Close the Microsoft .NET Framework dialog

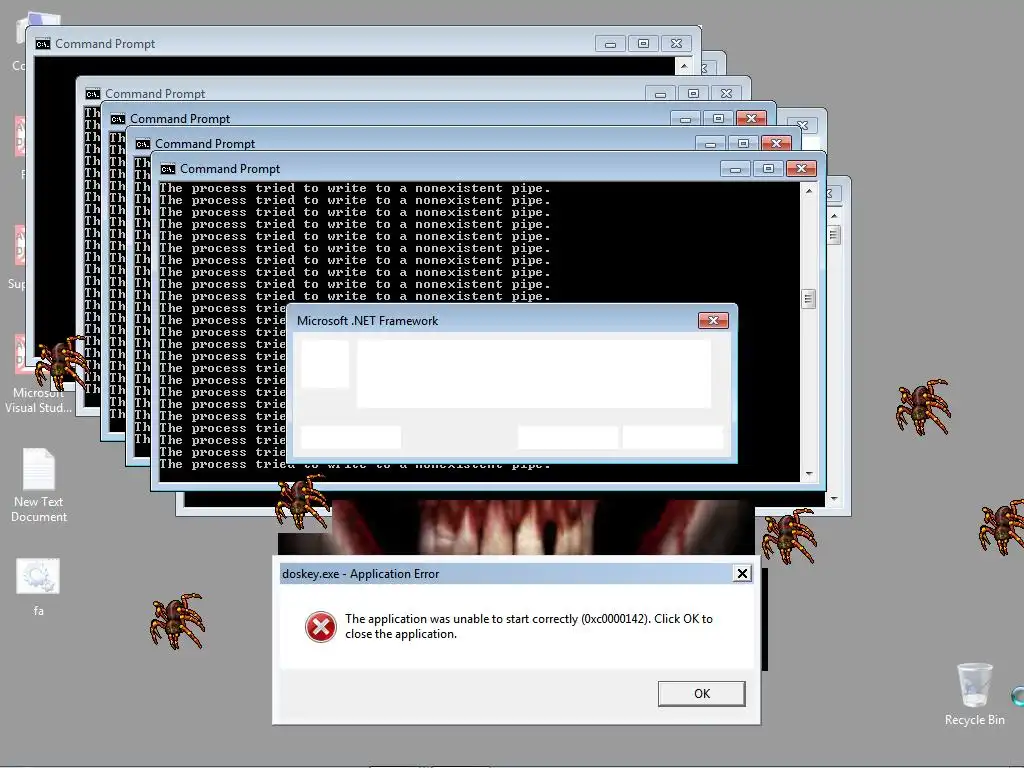click(713, 321)
